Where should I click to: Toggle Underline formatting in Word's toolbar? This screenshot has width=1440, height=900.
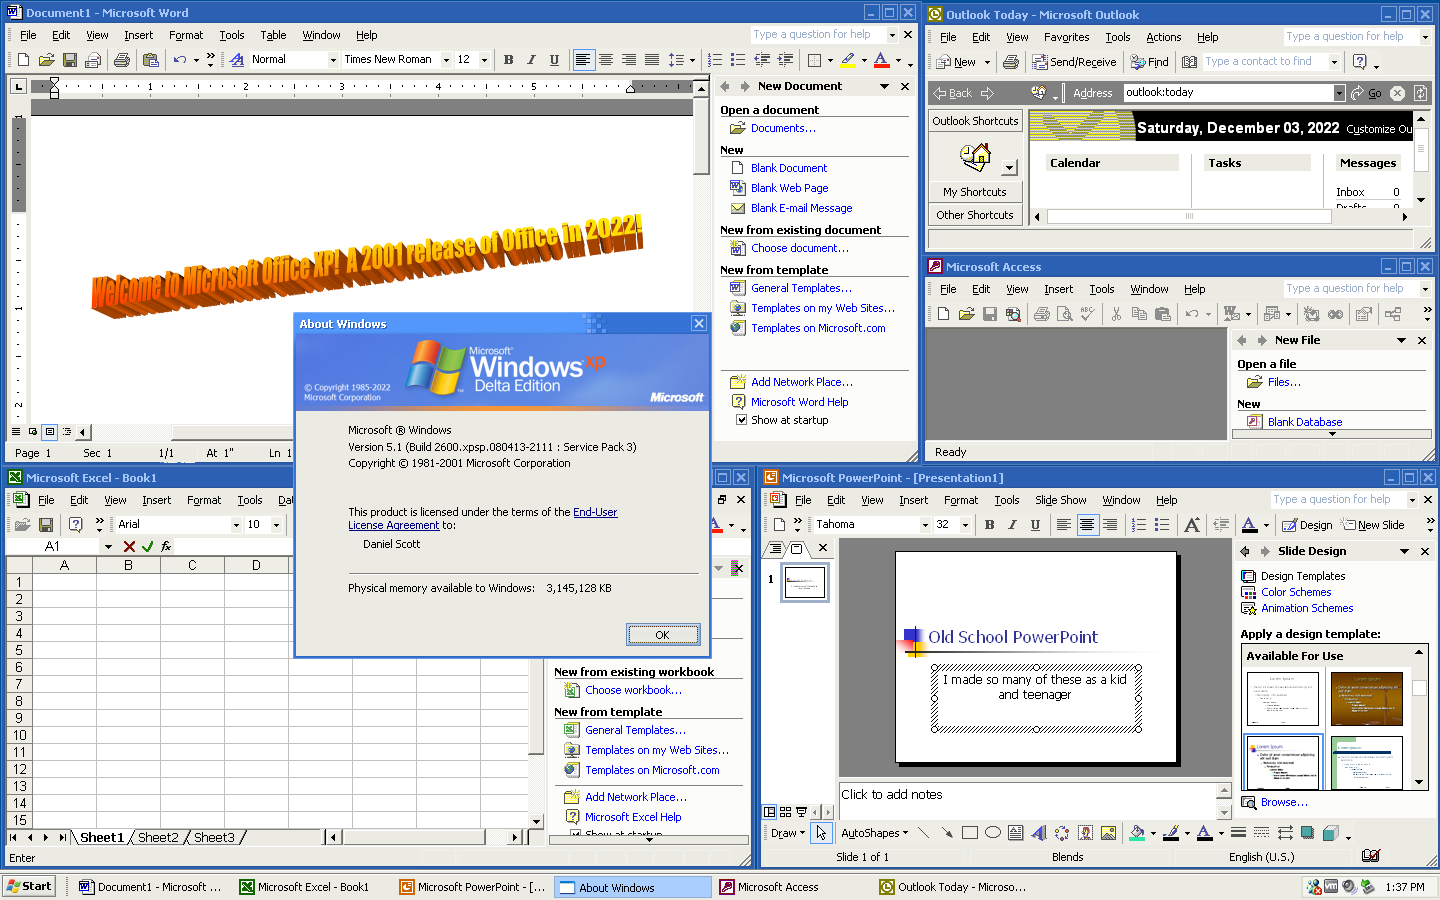(x=554, y=60)
